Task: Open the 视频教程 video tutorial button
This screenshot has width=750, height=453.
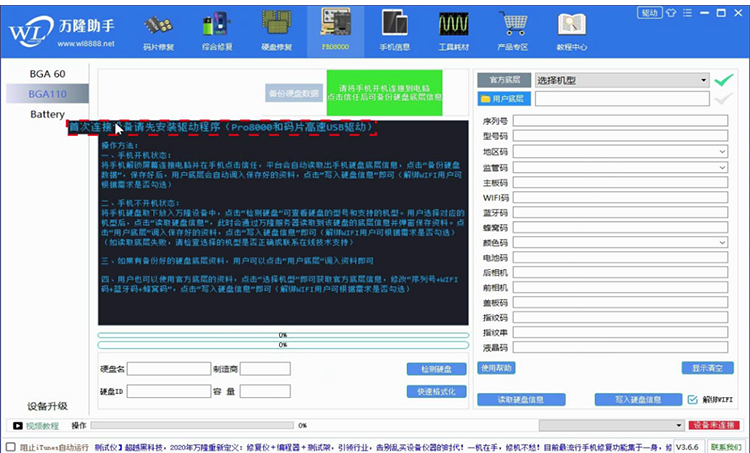Action: tap(36, 425)
